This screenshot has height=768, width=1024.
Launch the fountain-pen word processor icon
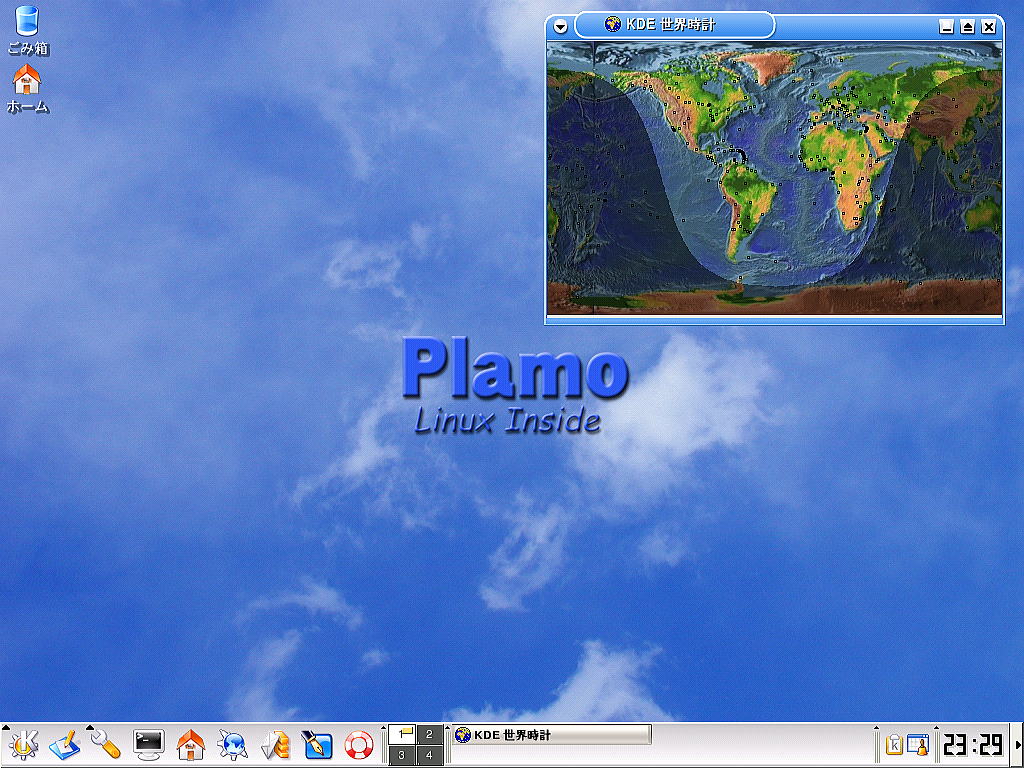tap(317, 744)
